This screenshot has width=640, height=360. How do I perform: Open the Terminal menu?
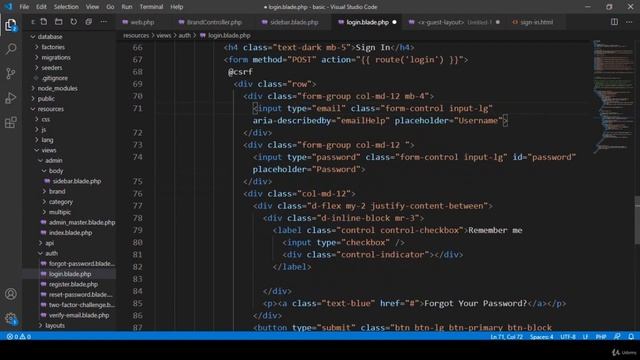coord(151,7)
